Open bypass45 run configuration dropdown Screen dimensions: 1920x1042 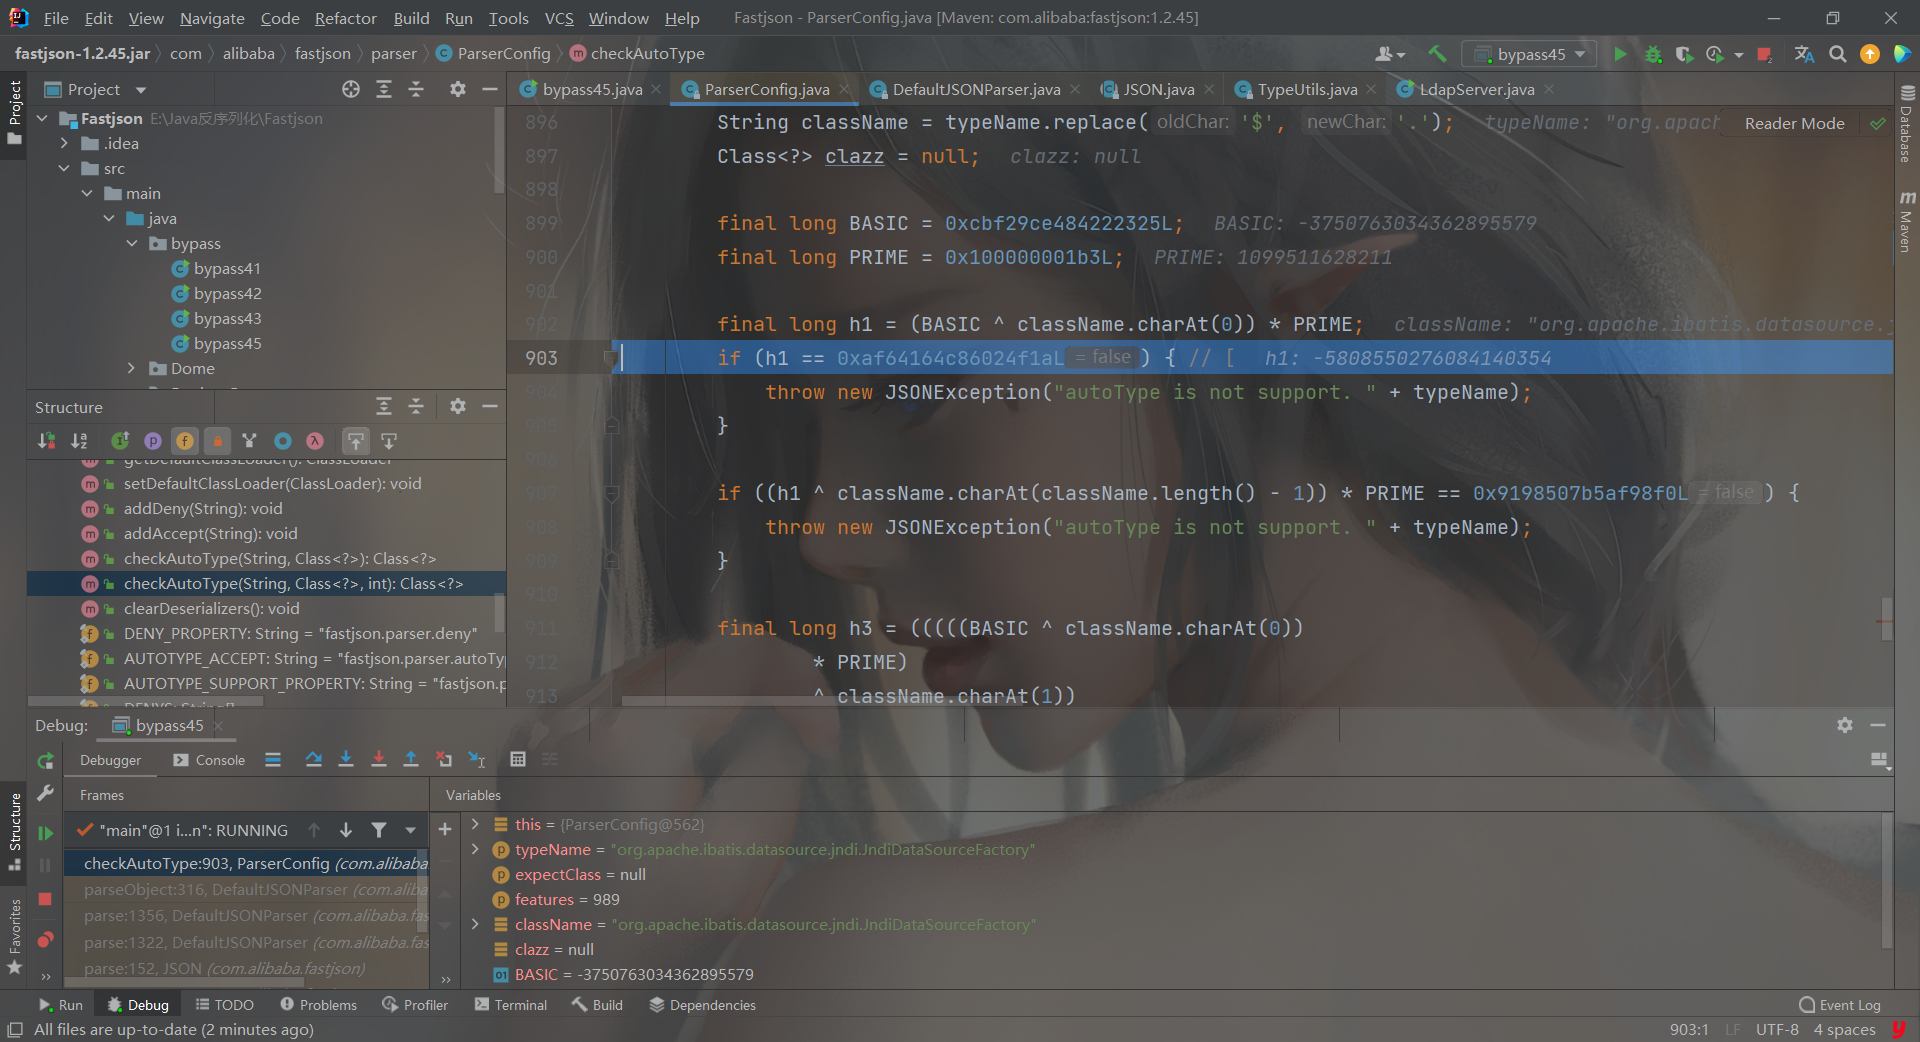(1529, 54)
